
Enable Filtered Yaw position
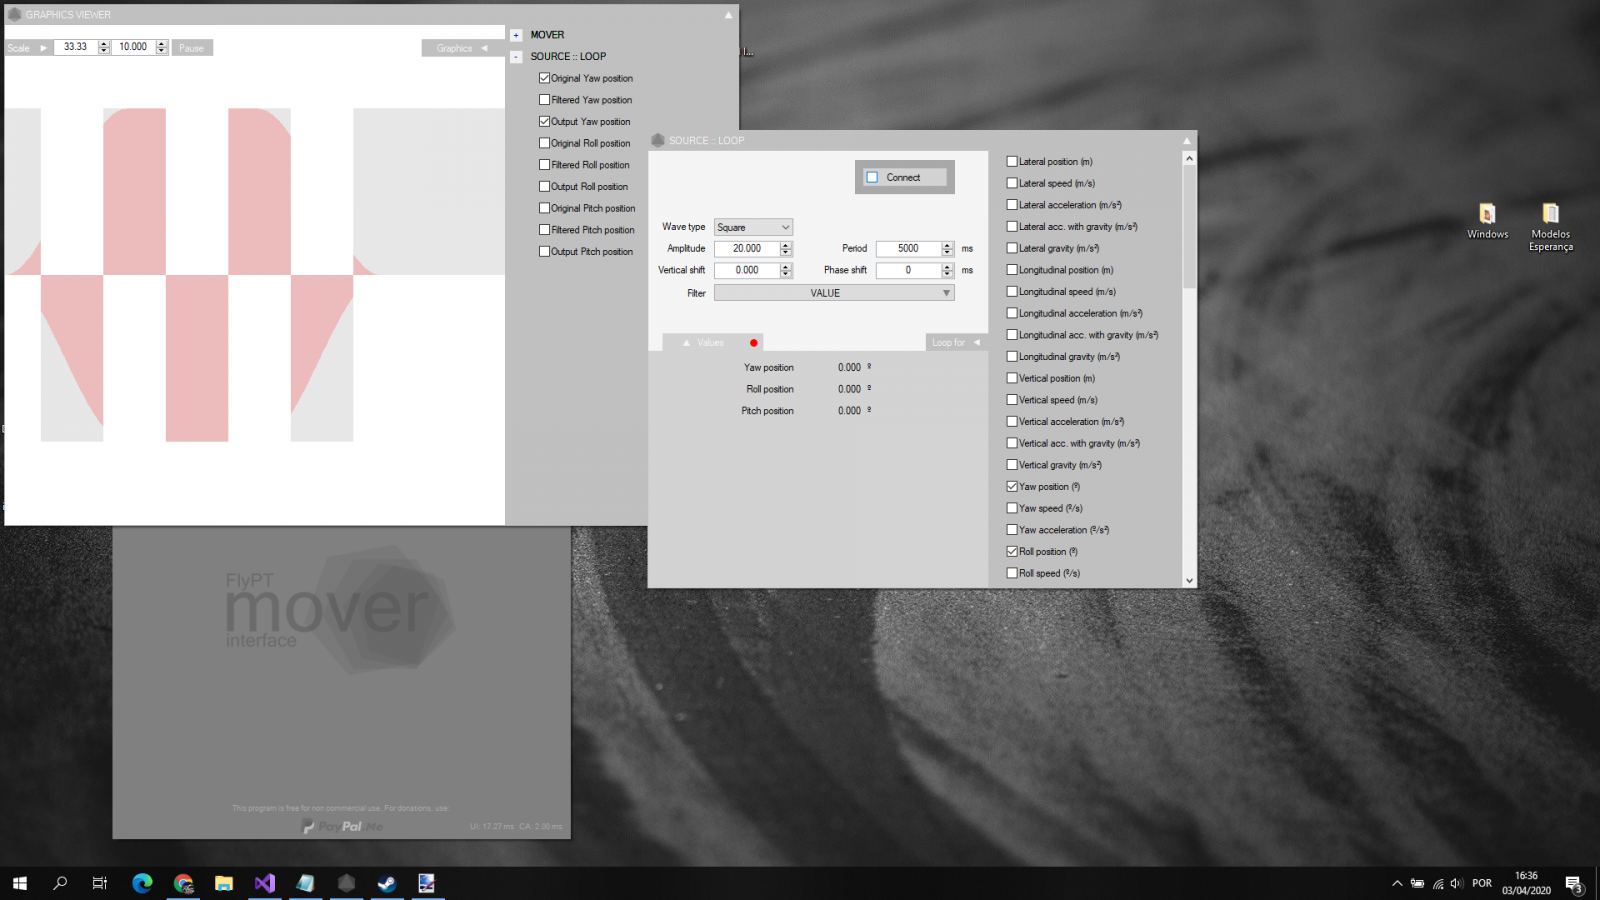point(545,100)
